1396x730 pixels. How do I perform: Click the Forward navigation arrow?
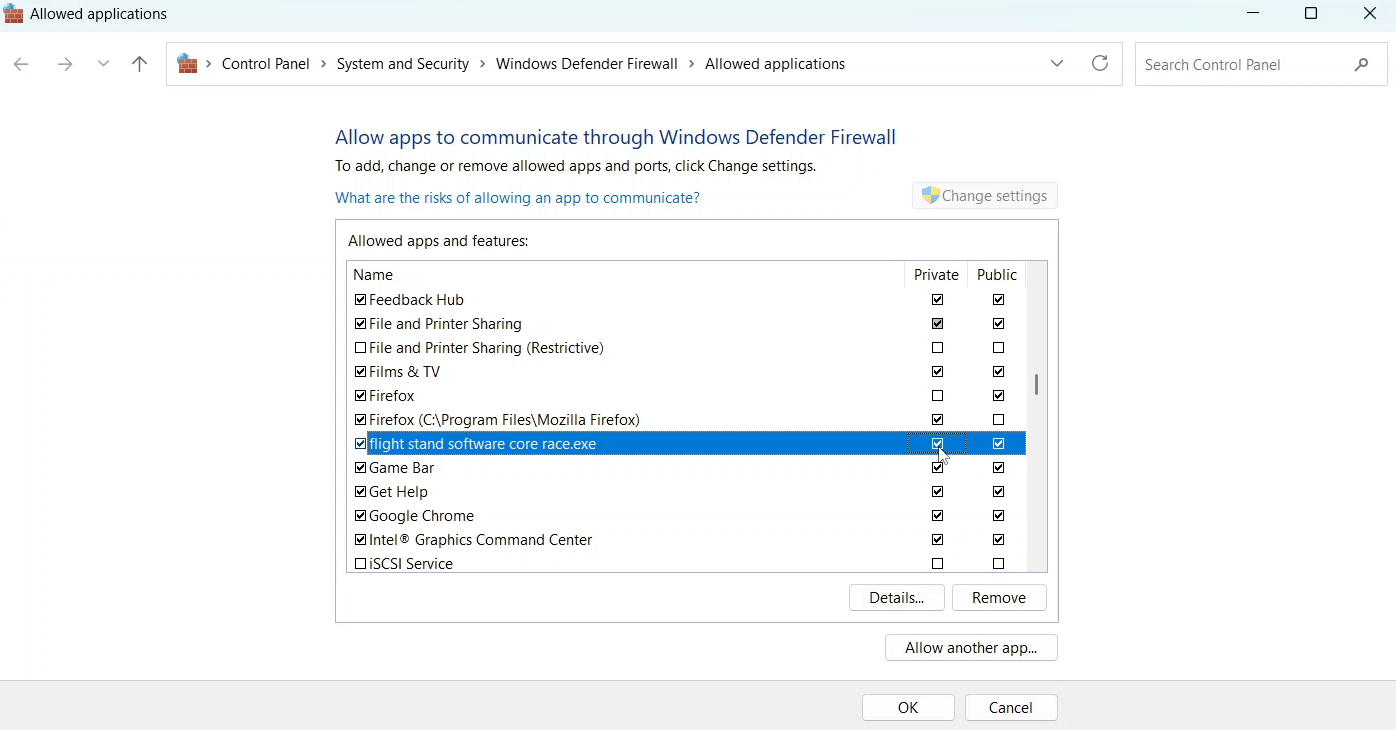coord(65,64)
